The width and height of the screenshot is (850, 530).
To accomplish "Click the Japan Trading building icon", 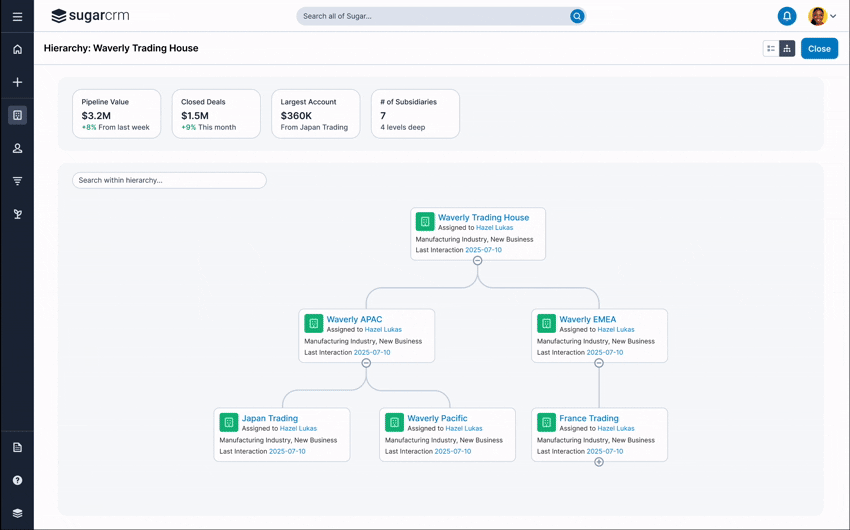I will 229,422.
